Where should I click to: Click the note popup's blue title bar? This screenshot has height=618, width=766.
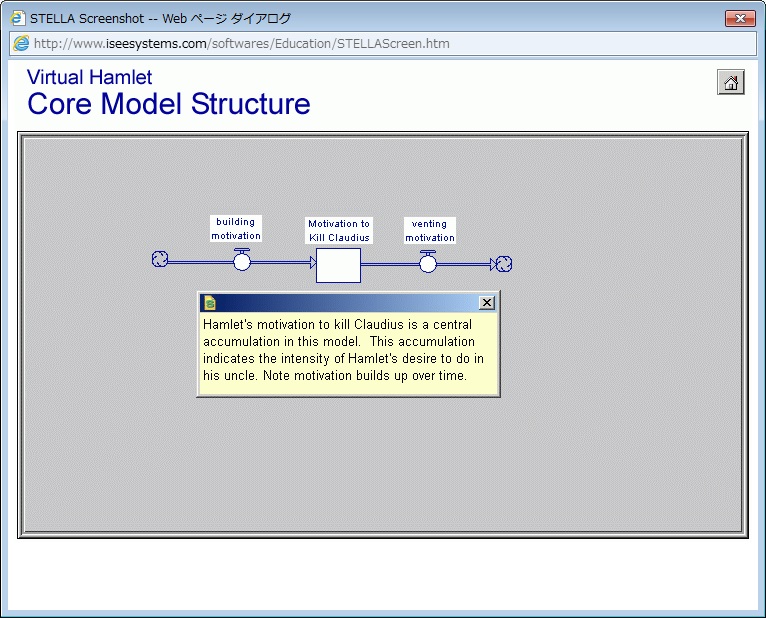pyautogui.click(x=347, y=303)
